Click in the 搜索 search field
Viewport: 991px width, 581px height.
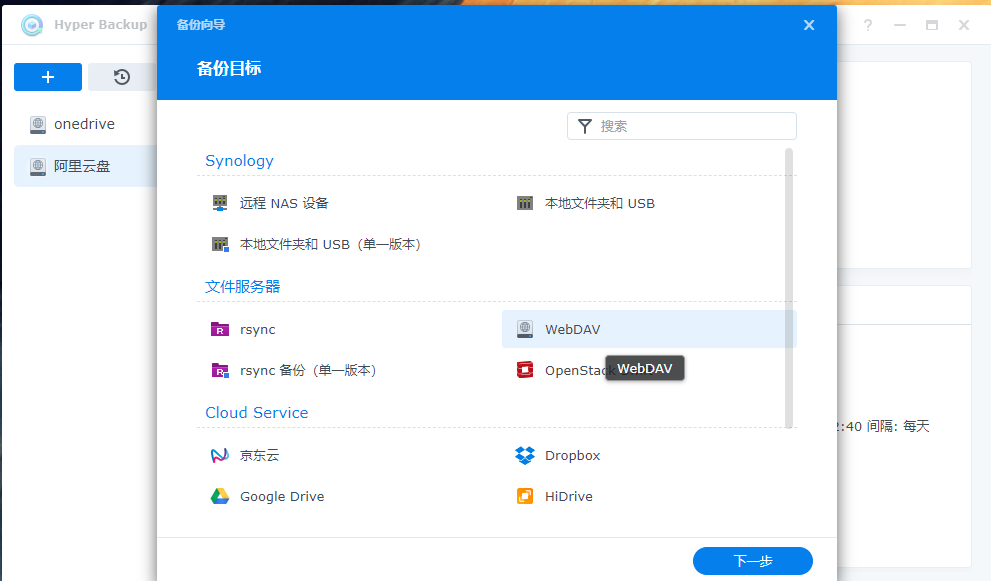tap(682, 126)
